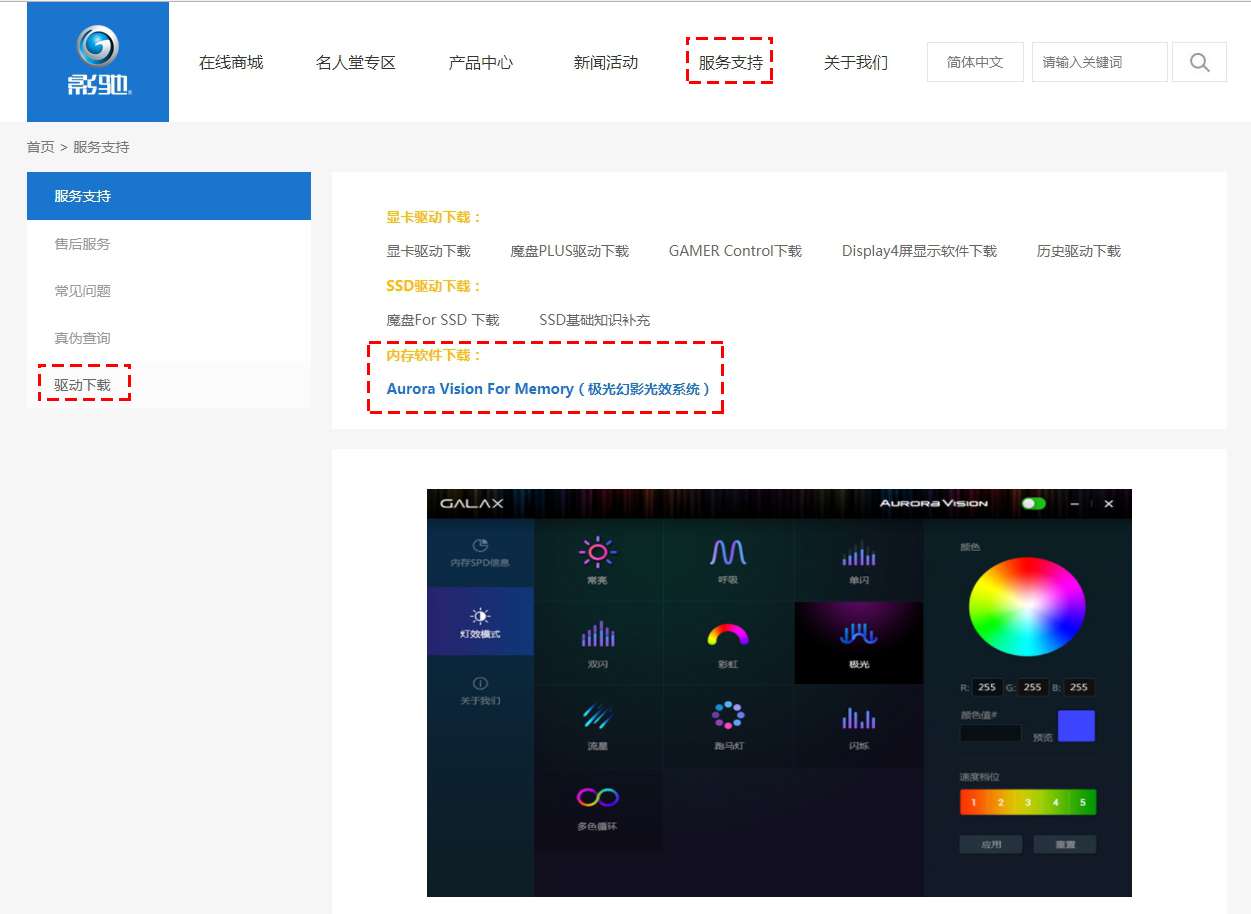1251x914 pixels.
Task: Open 服务支持 in top navigation
Action: click(x=731, y=62)
